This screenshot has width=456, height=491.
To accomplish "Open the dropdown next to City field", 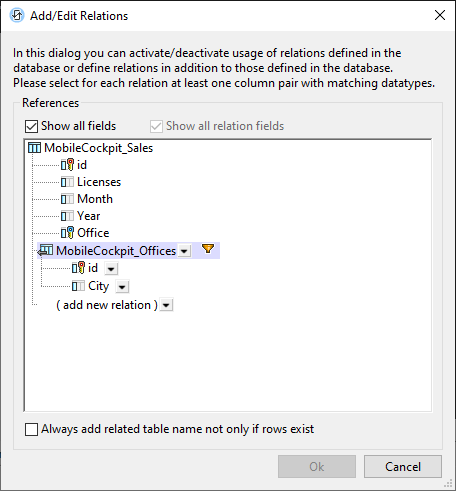I will point(122,286).
